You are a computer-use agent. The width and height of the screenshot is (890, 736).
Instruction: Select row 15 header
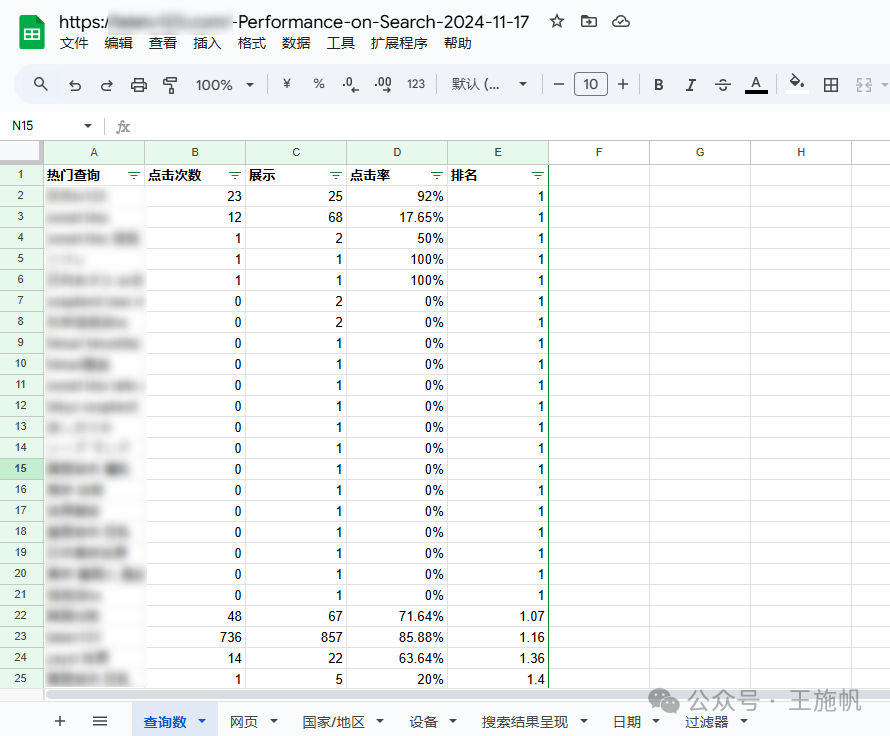(x=21, y=469)
